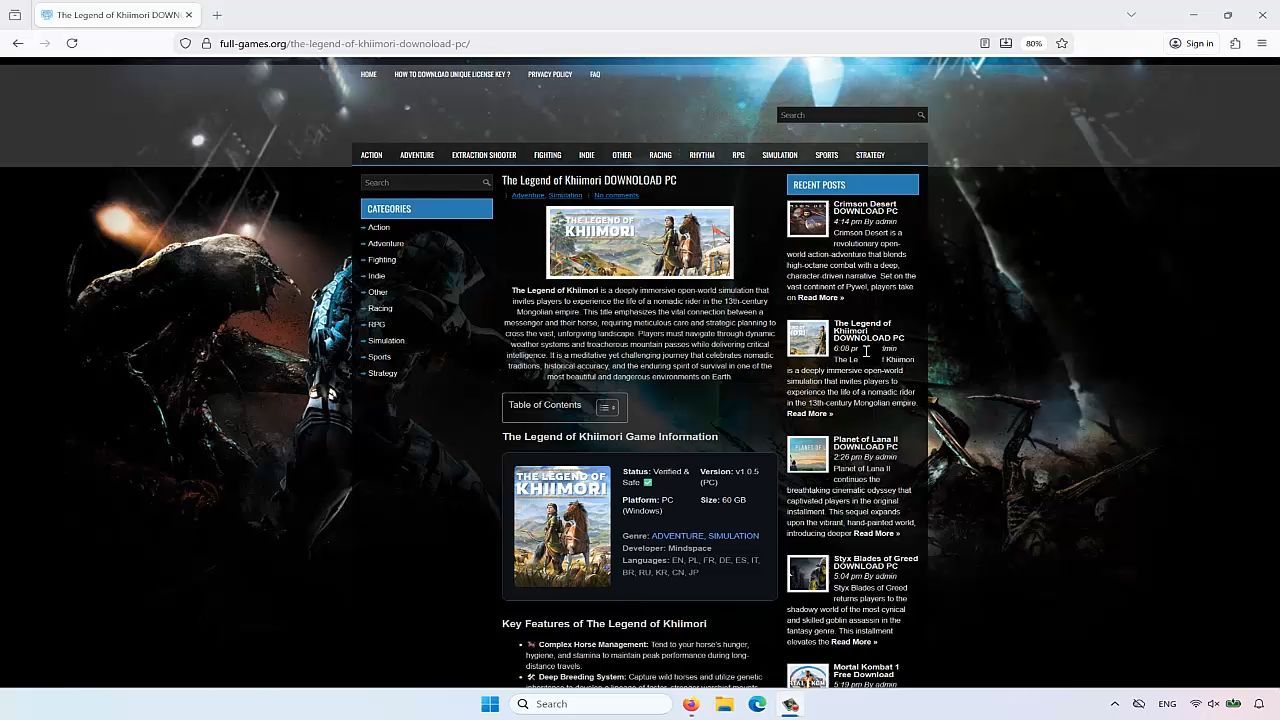Reload the current page

pyautogui.click(x=72, y=43)
